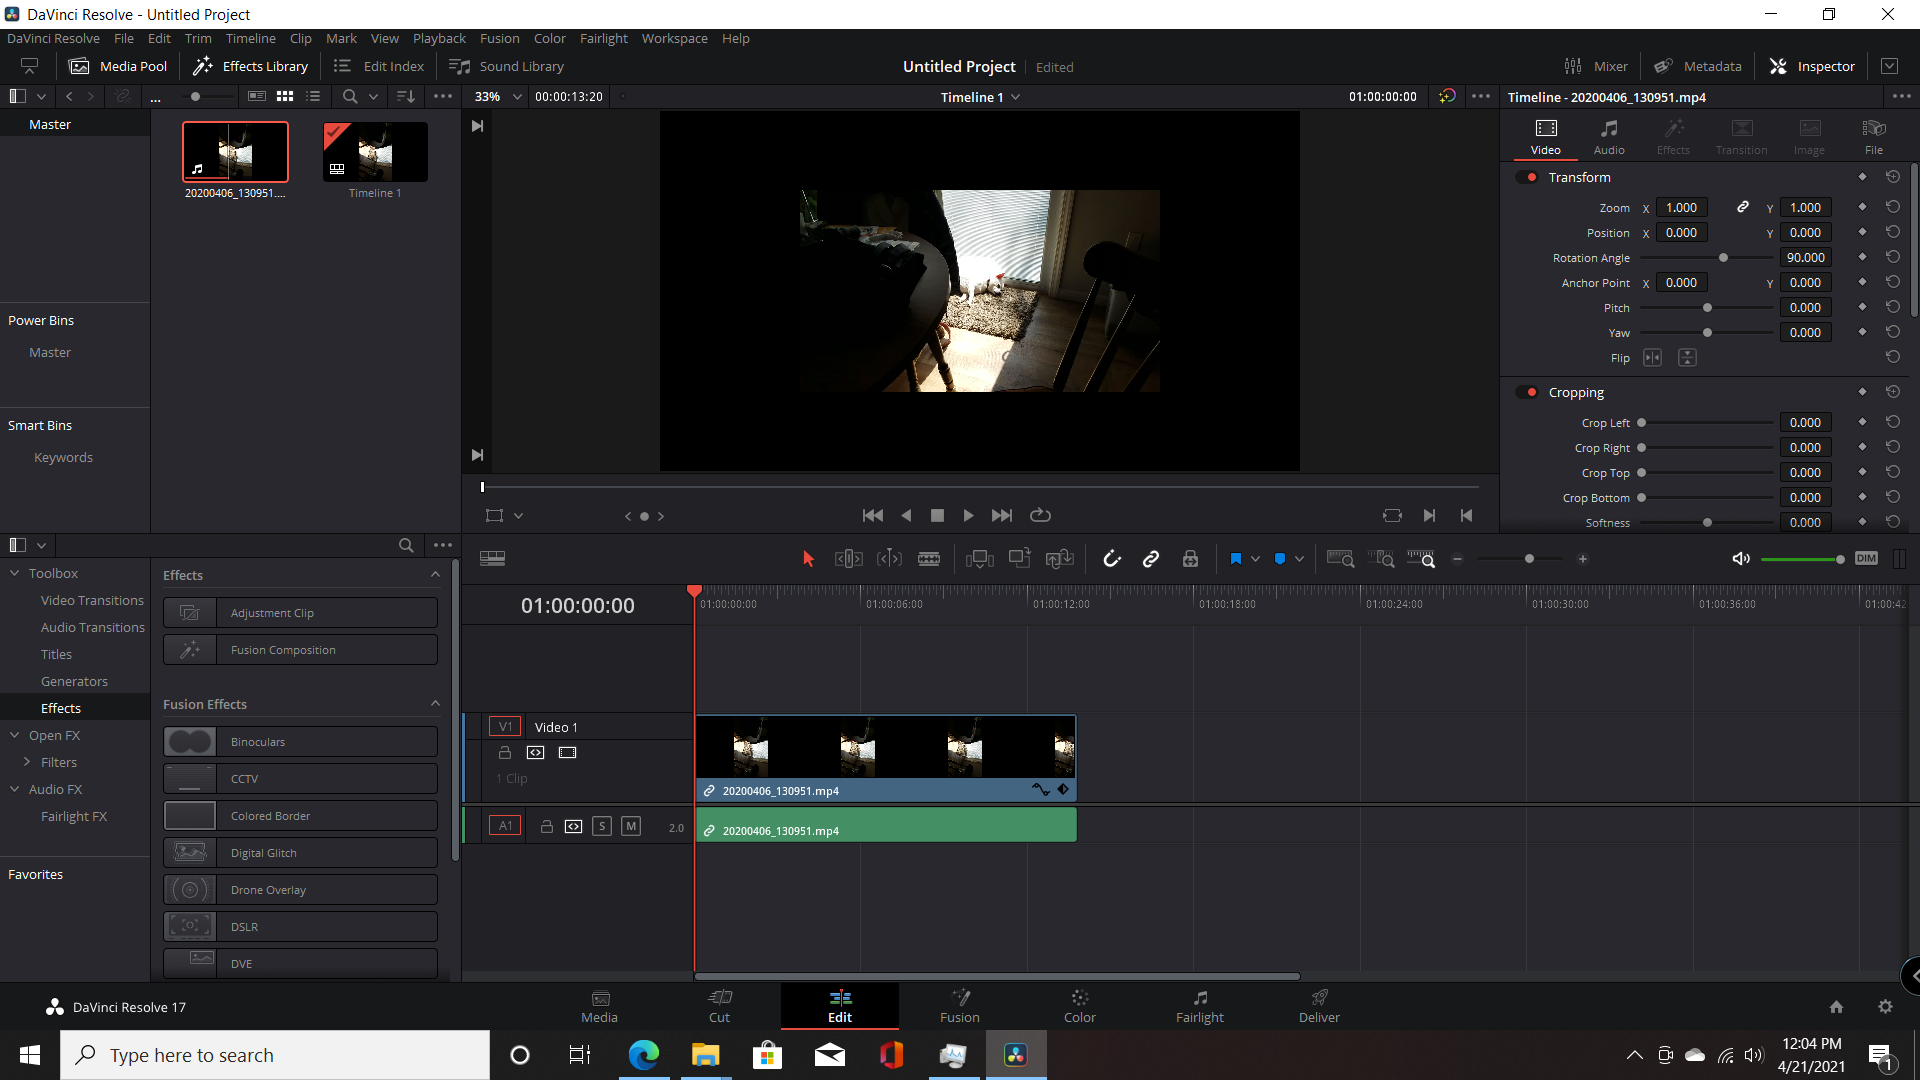This screenshot has height=1080, width=1920.
Task: Activate Trim Edit Mode tool
Action: pos(848,559)
